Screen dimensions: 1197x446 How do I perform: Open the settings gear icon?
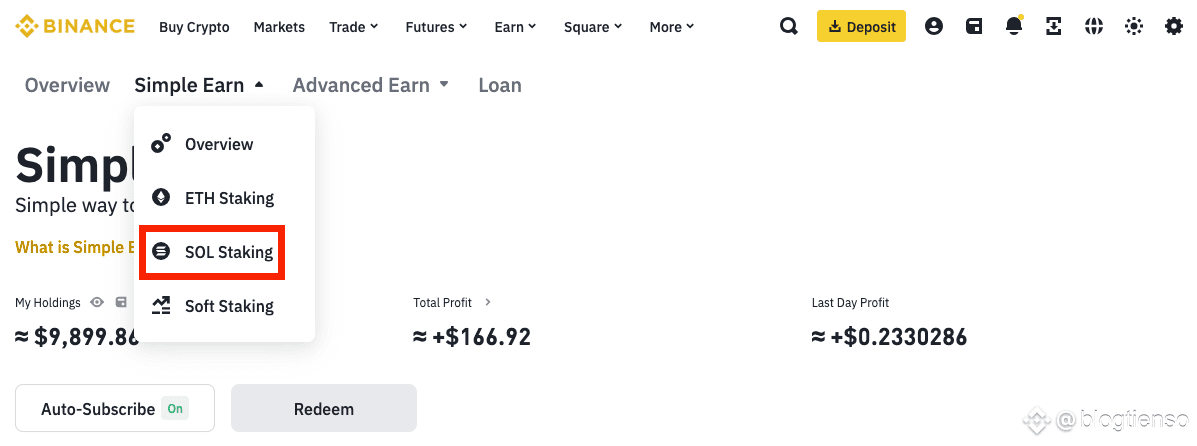[1173, 27]
